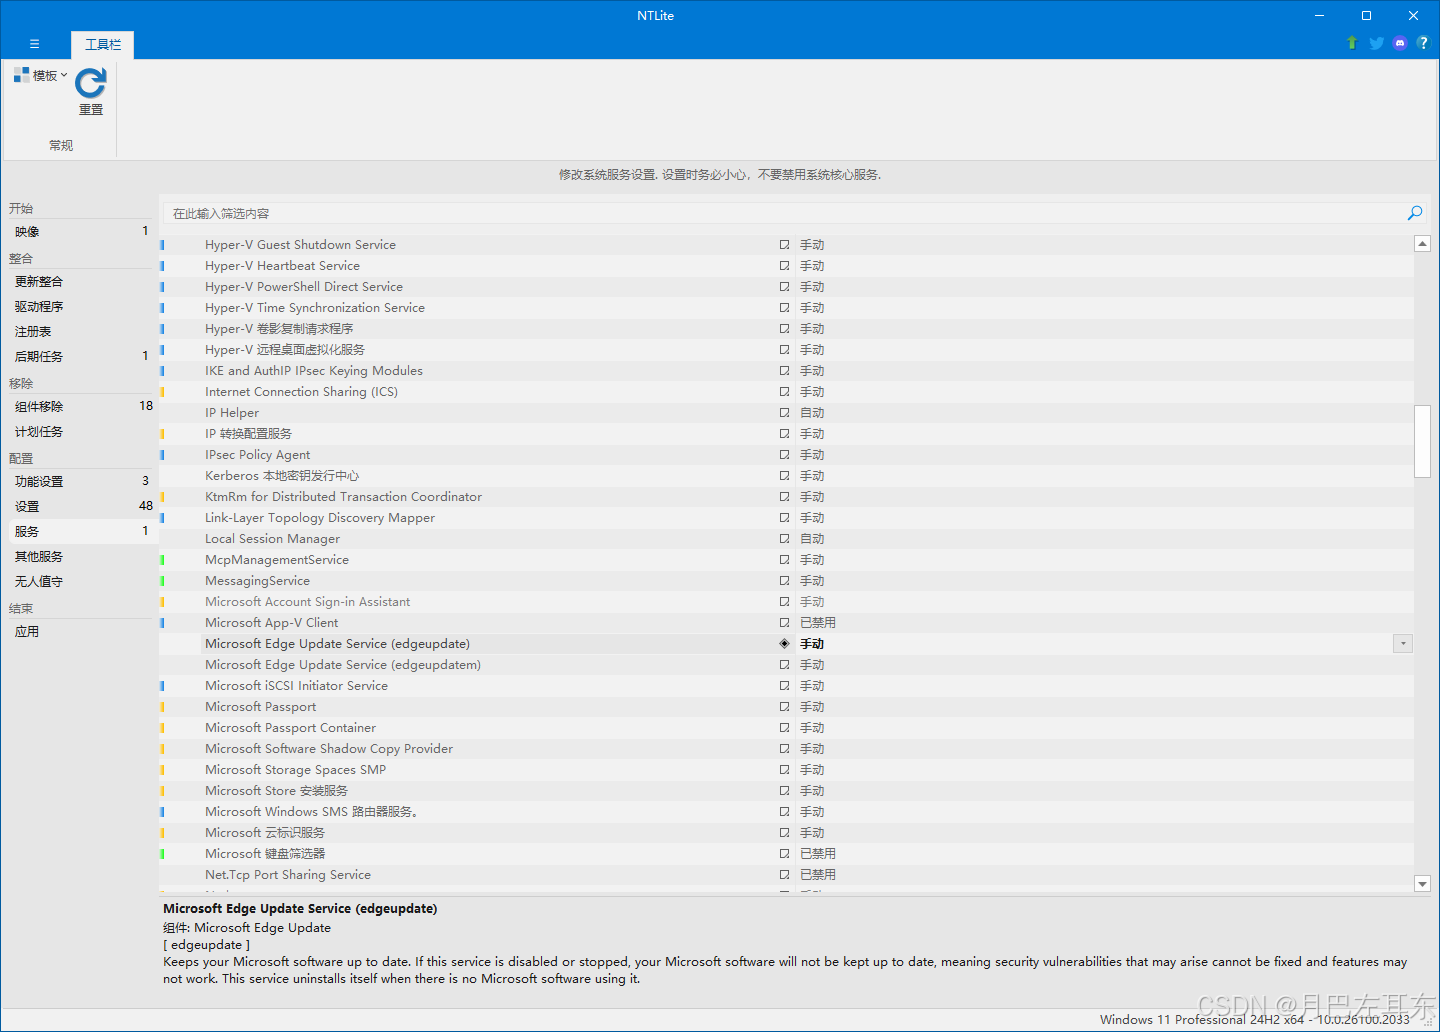Toggle state icon for Microsoft Edge Update Service (edgeupdate)

click(784, 644)
